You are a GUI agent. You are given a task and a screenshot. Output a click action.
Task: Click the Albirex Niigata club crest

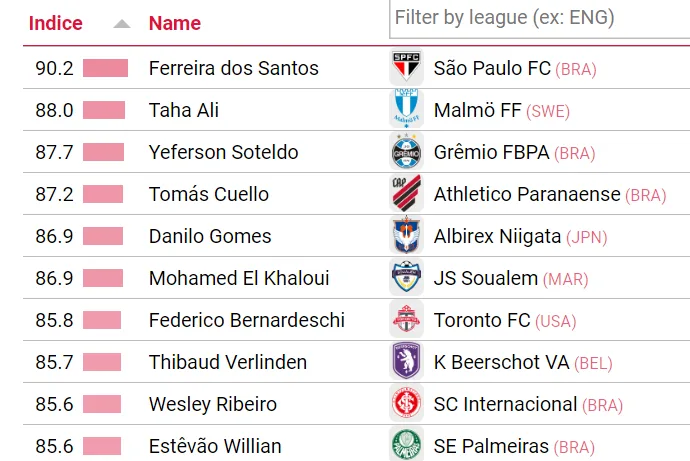pyautogui.click(x=406, y=236)
